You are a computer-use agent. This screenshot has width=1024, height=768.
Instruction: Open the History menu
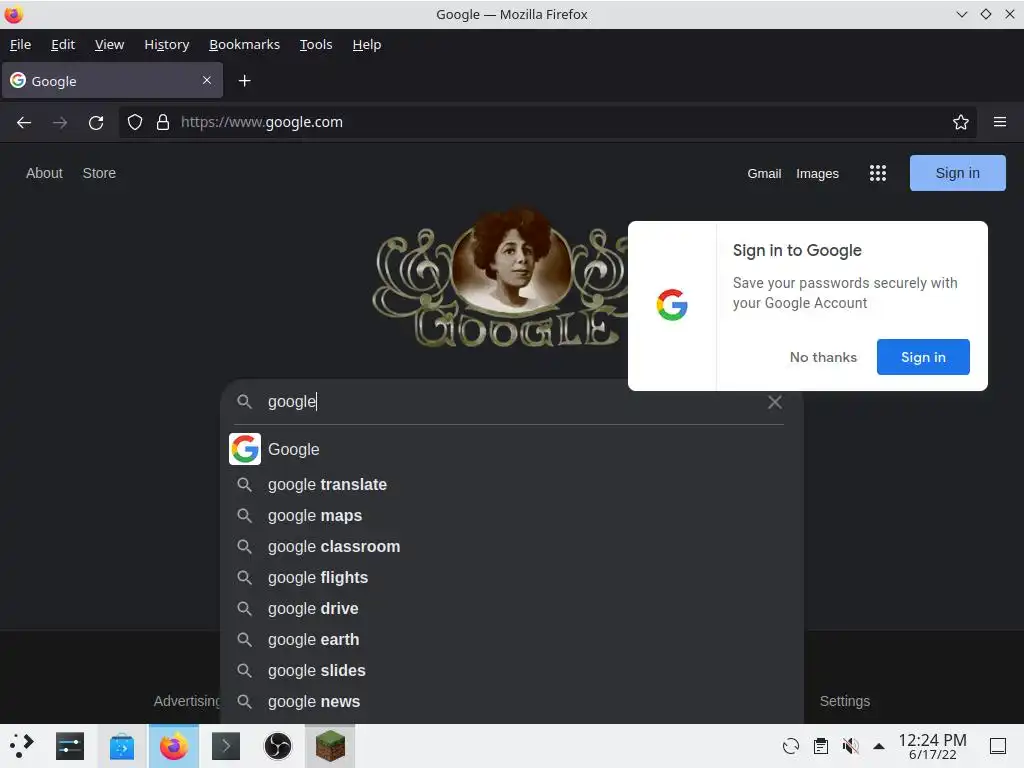(x=167, y=44)
